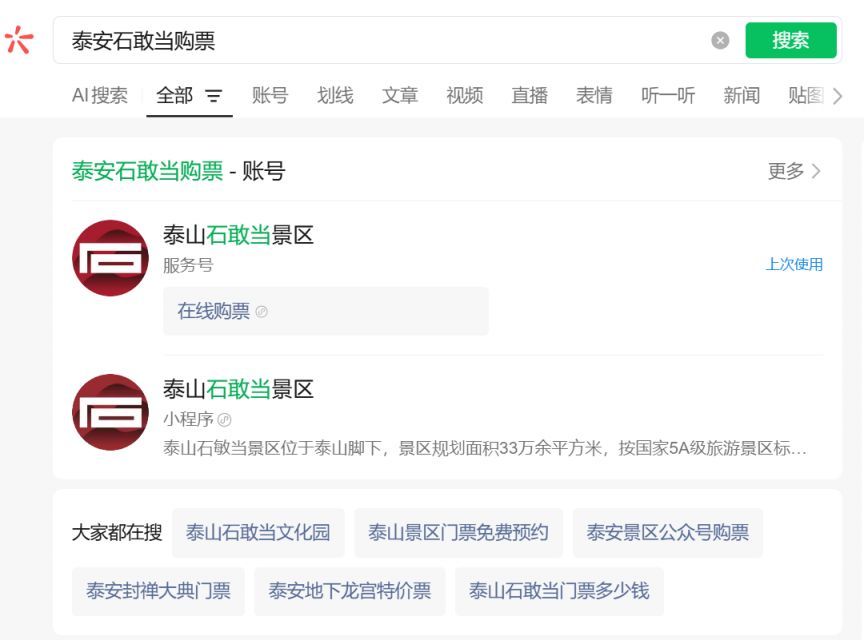Switch to the 账号 tab
Image resolution: width=864 pixels, height=640 pixels.
pos(270,95)
